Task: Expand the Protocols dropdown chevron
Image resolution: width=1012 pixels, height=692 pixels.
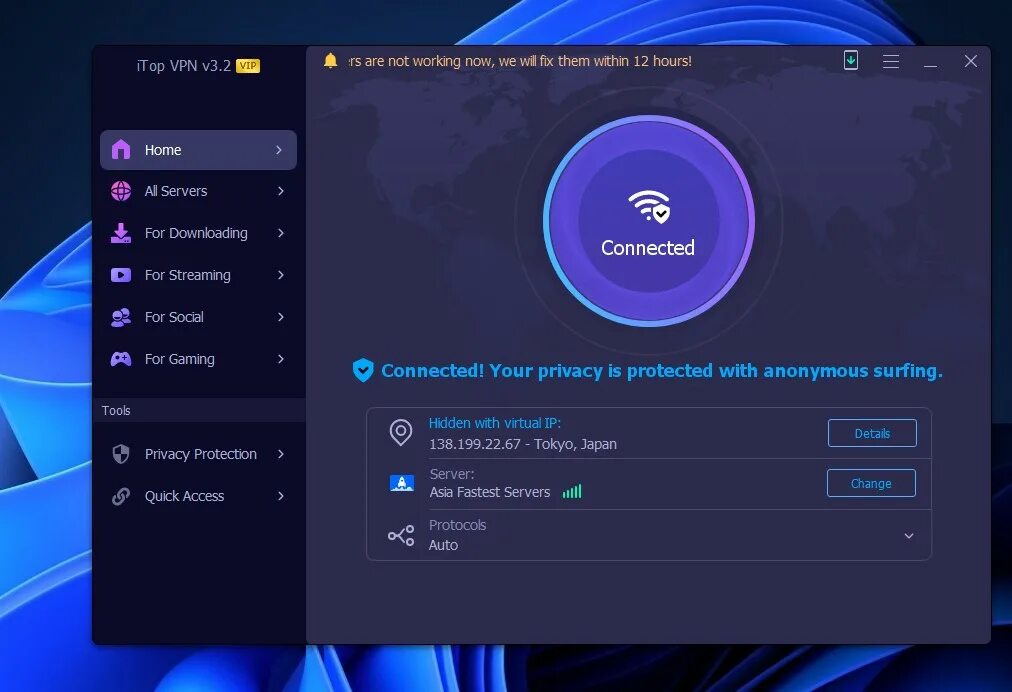Action: 909,536
